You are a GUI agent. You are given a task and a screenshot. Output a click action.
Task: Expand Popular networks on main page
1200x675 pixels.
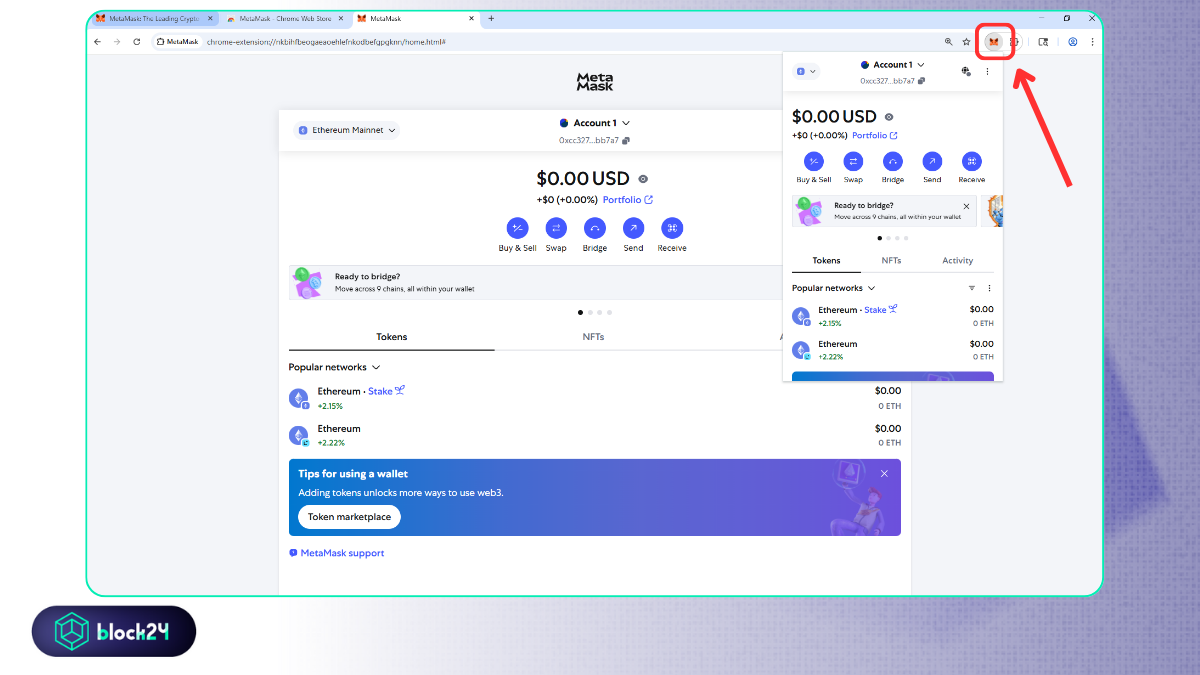pos(335,367)
